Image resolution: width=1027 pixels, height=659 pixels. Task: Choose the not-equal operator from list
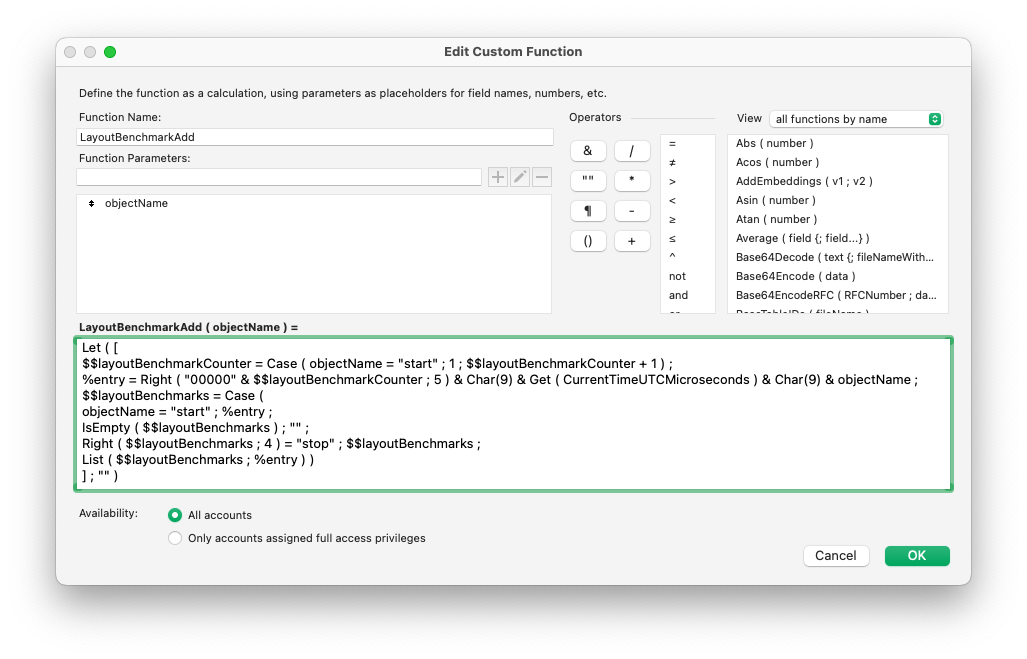coord(672,162)
